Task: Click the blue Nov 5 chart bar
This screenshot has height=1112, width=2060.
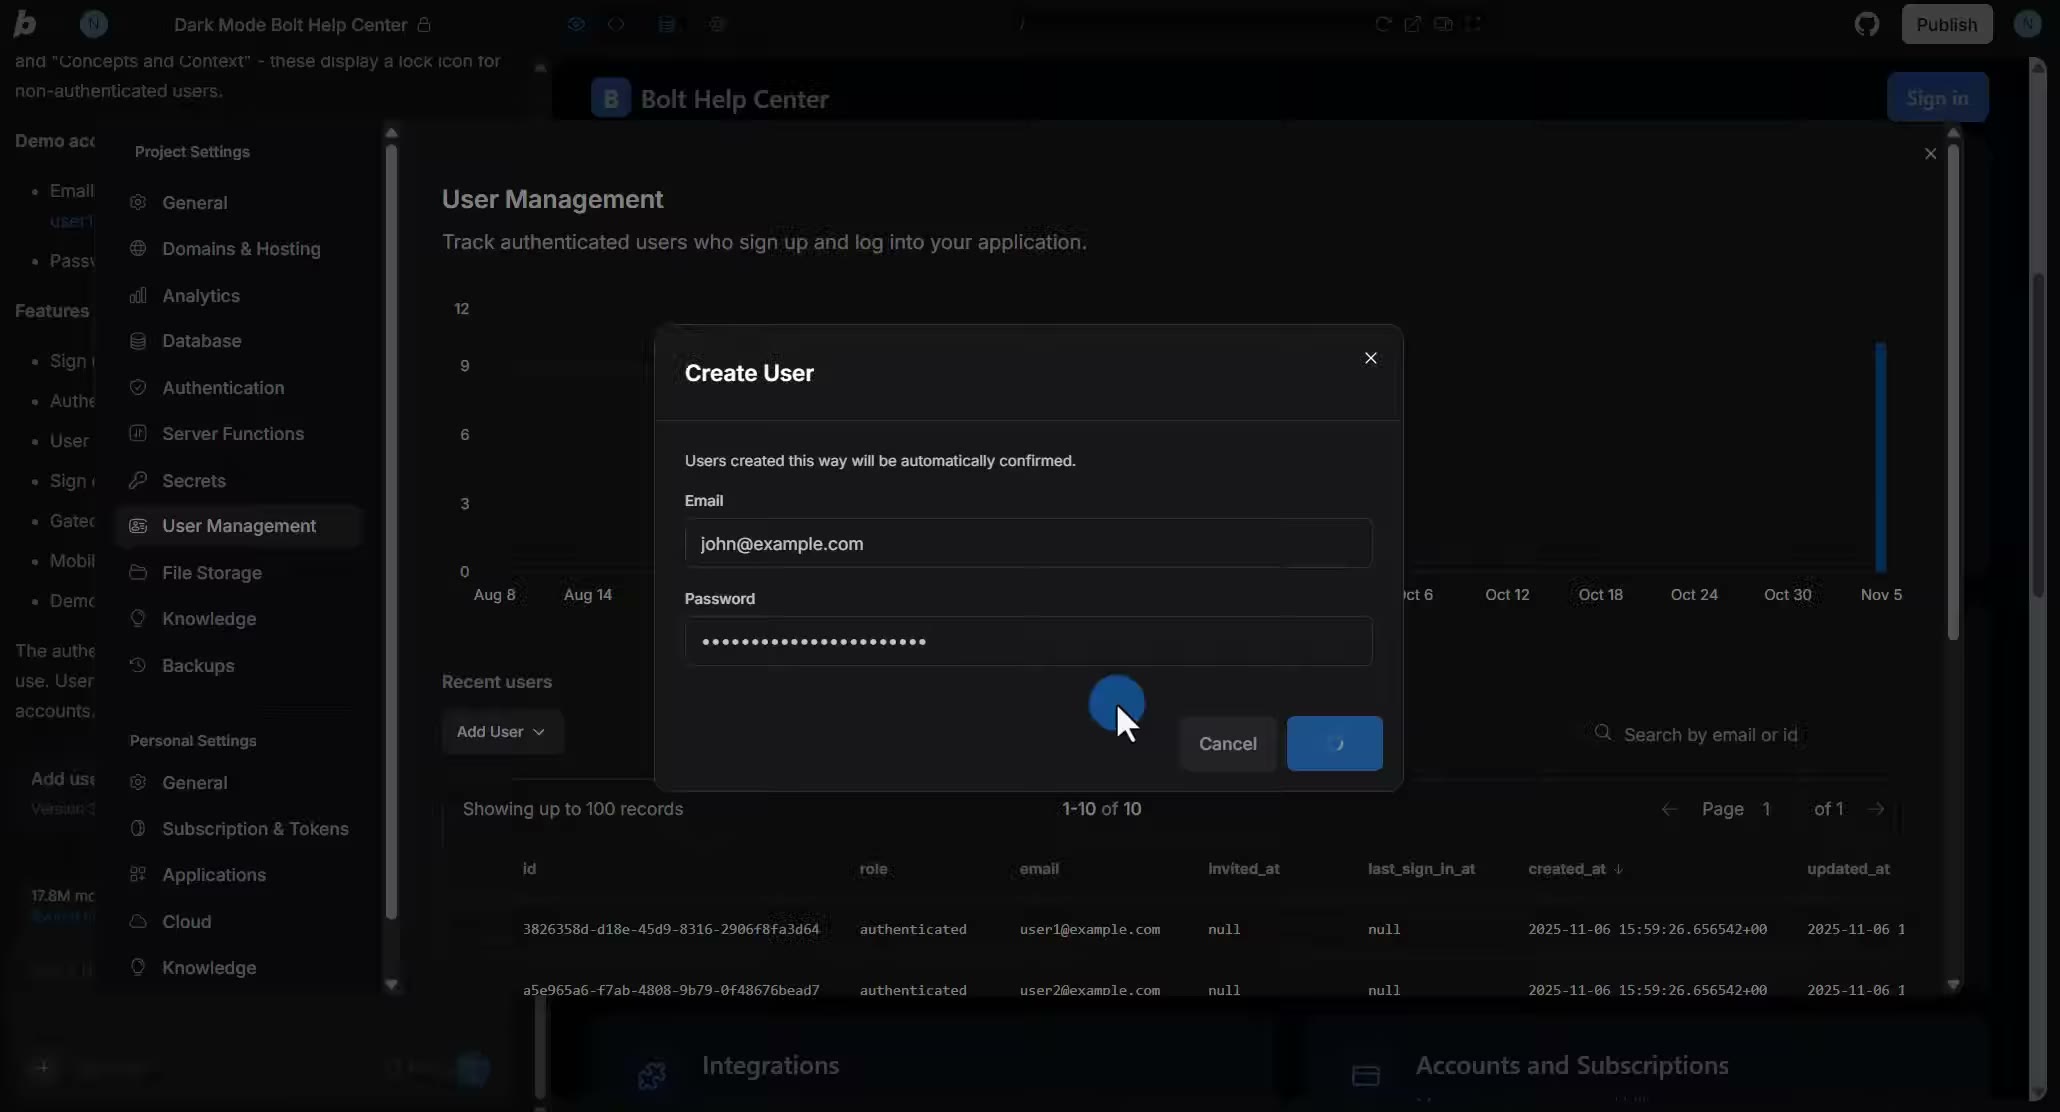Action: (x=1880, y=457)
